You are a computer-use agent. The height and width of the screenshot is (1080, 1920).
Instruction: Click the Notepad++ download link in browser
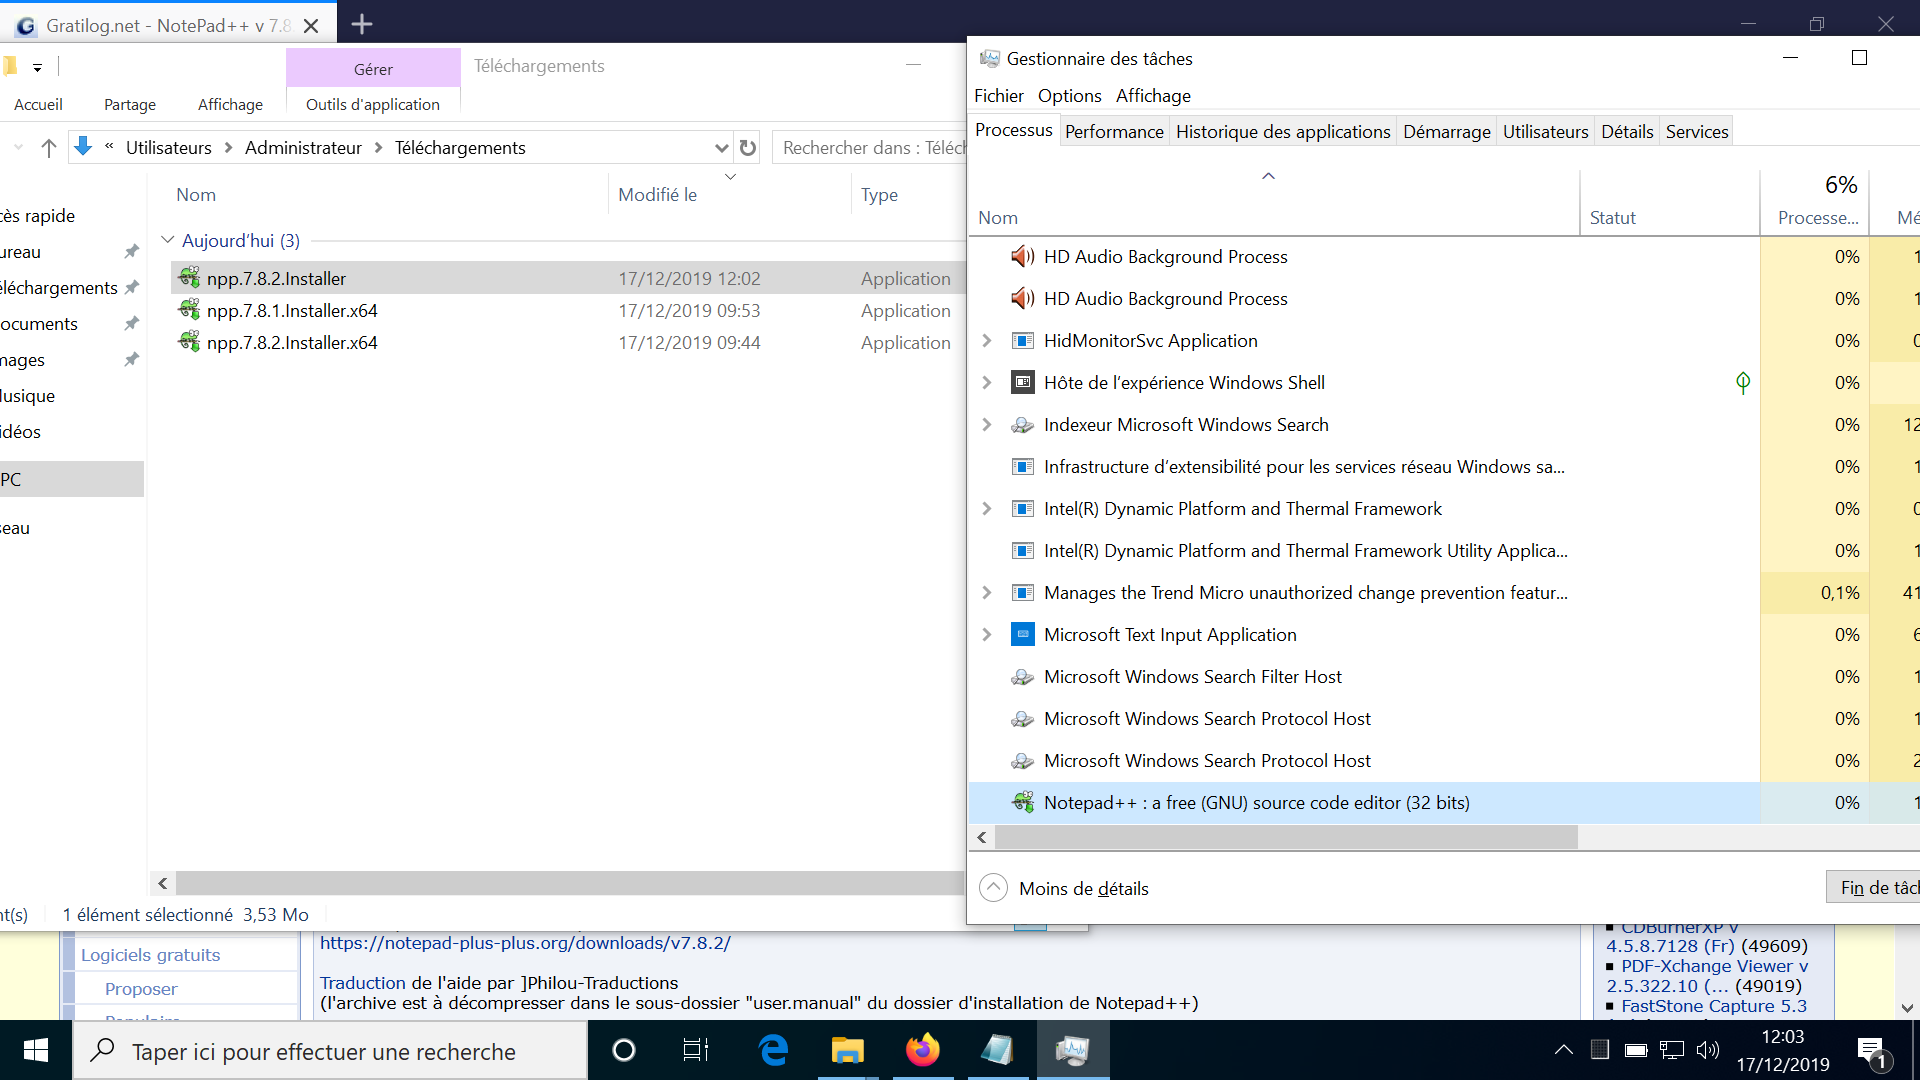point(524,942)
